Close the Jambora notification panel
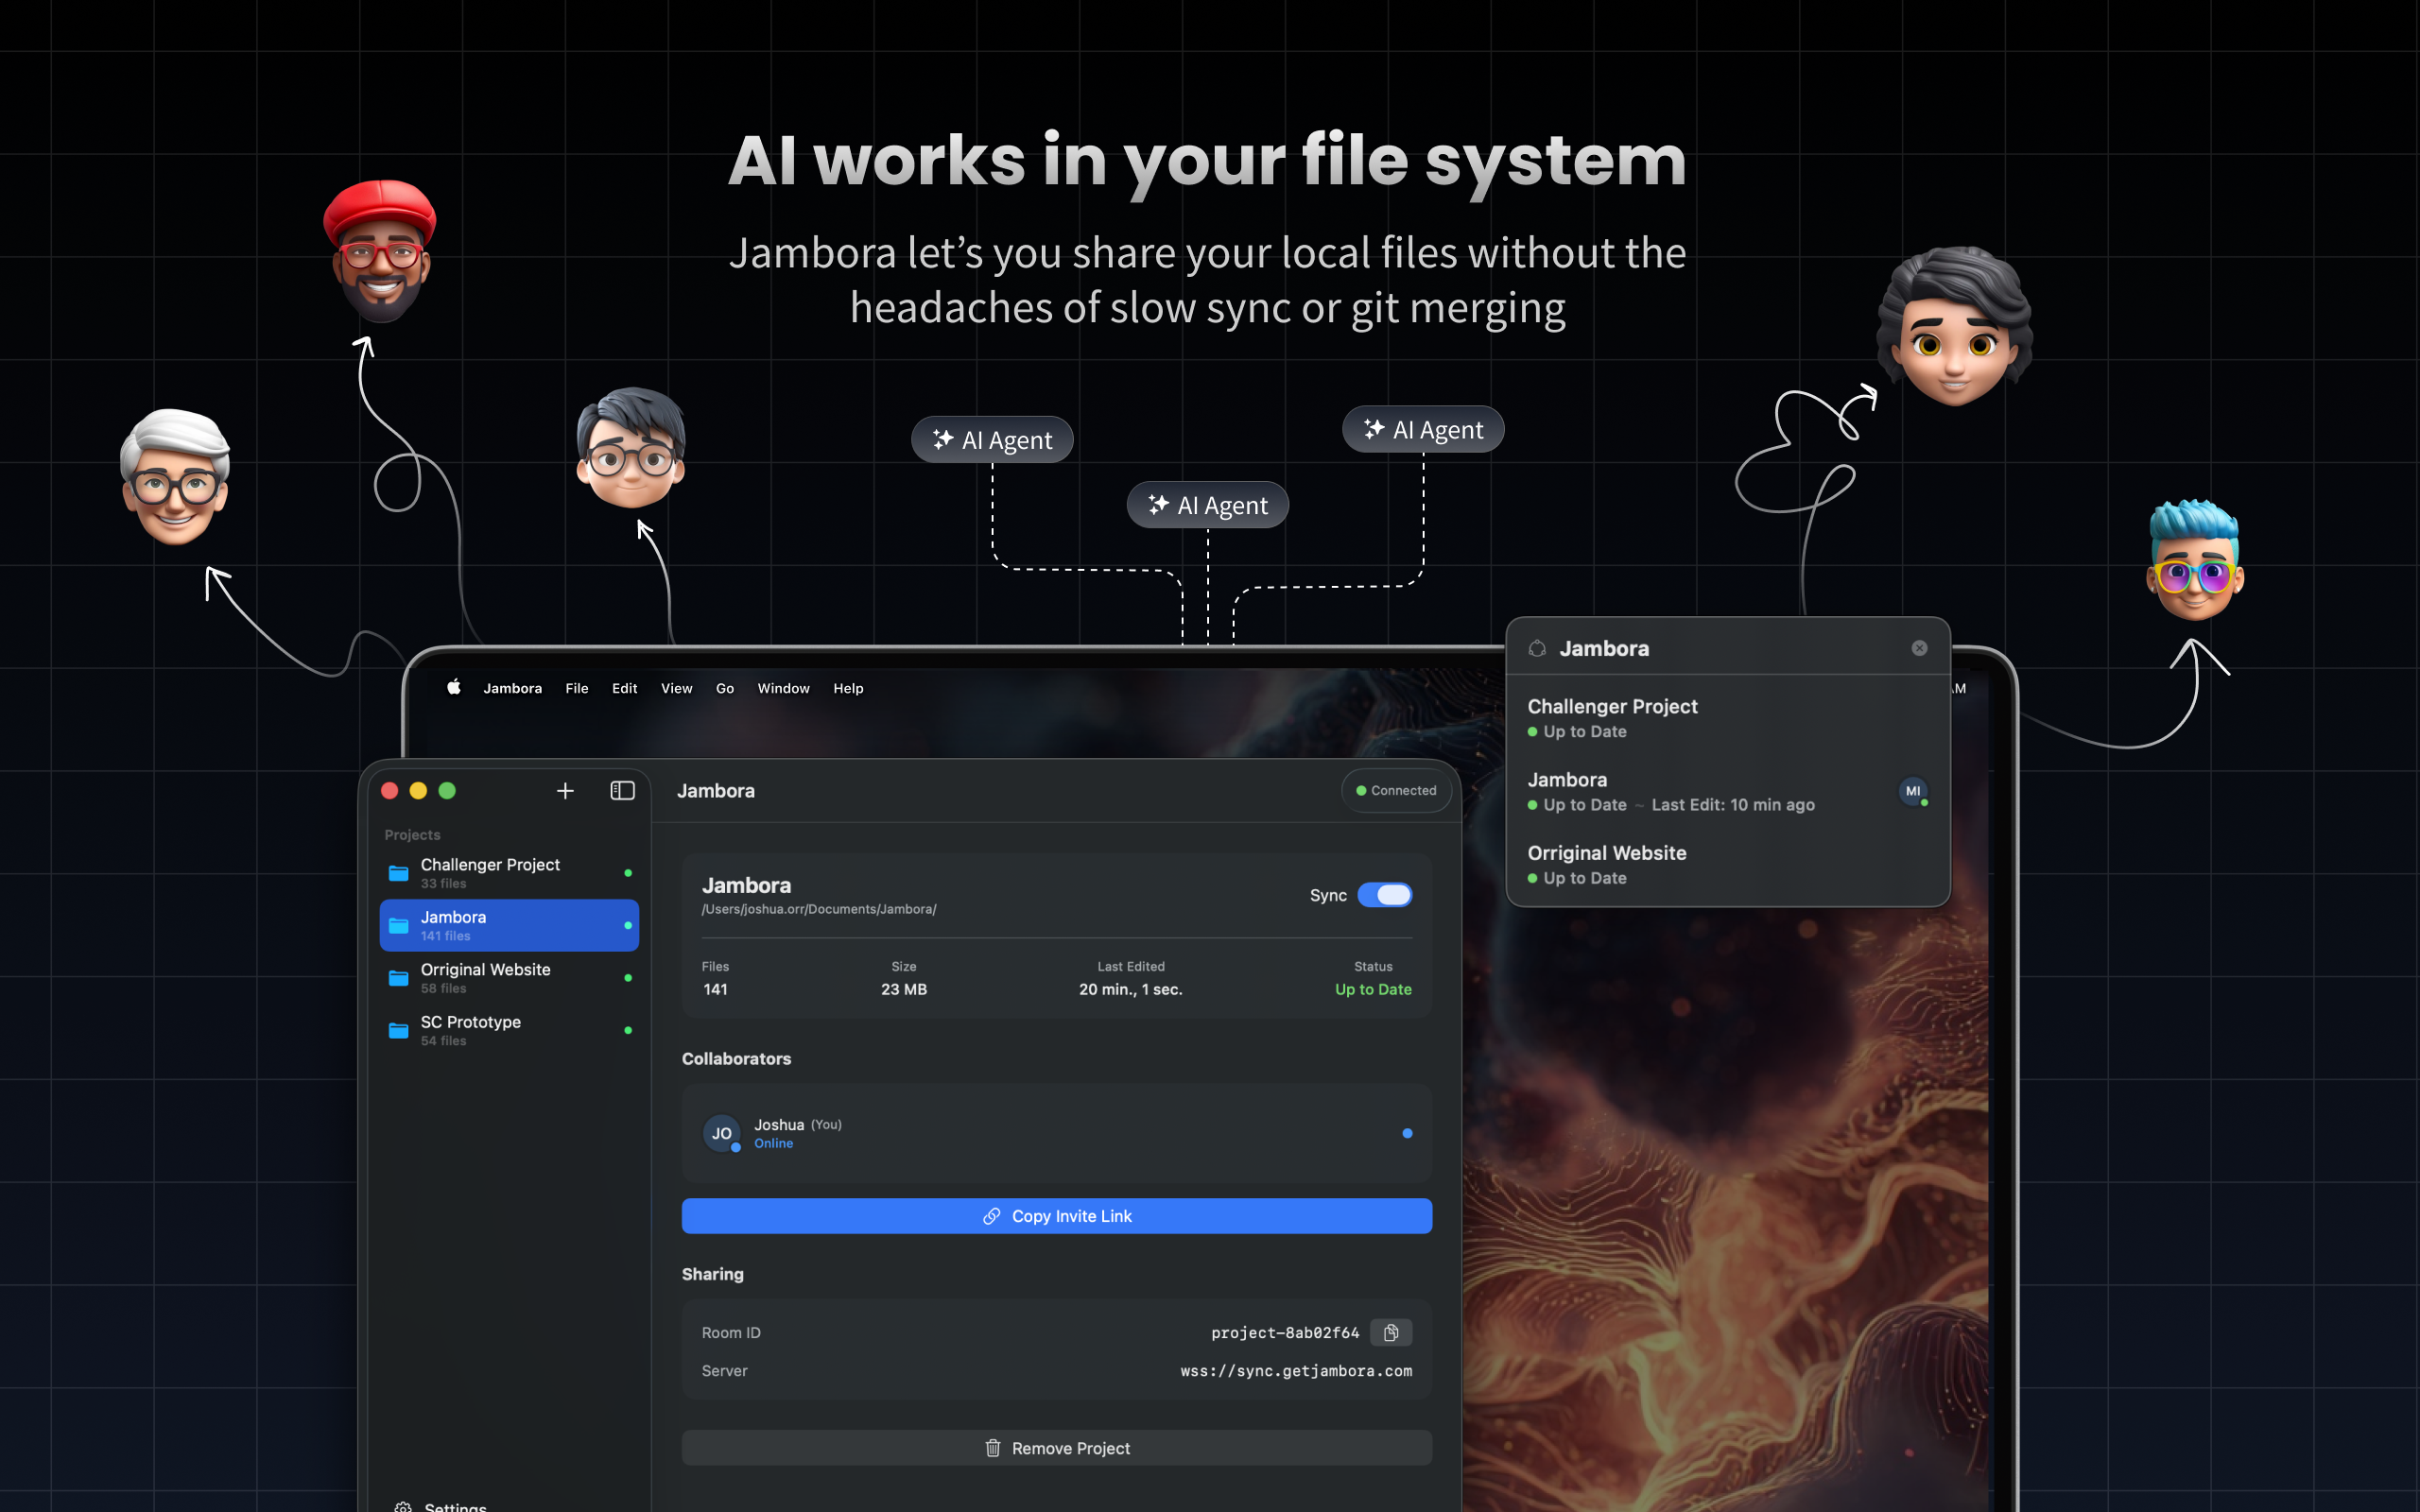This screenshot has width=2420, height=1512. 1918,647
